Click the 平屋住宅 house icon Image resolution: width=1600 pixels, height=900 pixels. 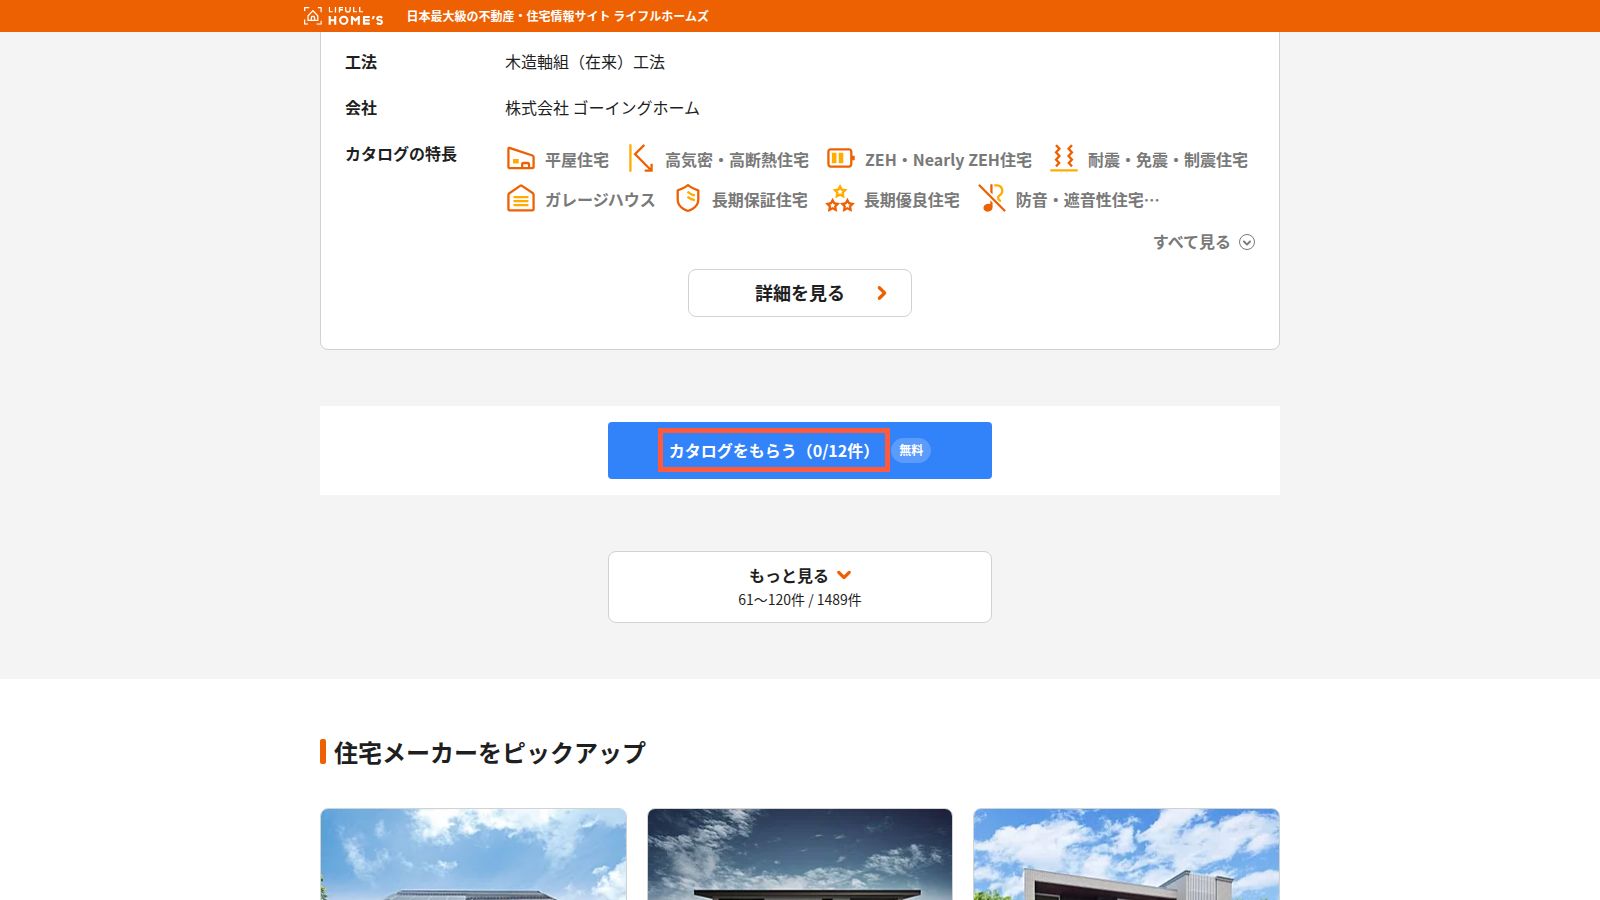[x=520, y=159]
